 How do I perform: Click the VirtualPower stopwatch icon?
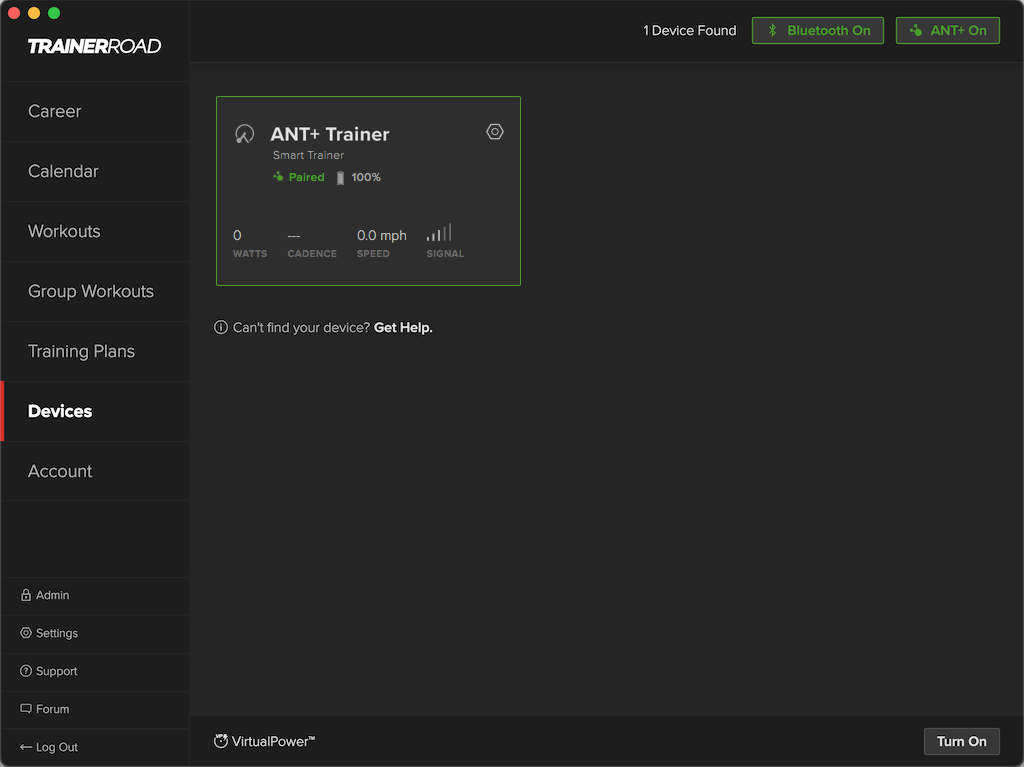point(221,741)
